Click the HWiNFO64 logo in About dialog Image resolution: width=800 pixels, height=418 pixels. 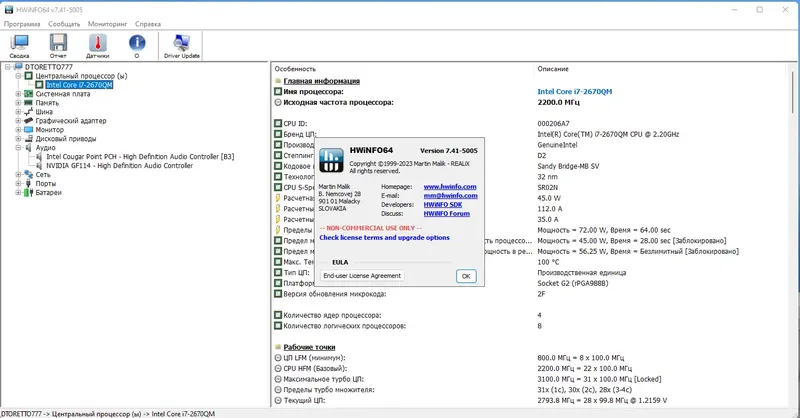[331, 160]
